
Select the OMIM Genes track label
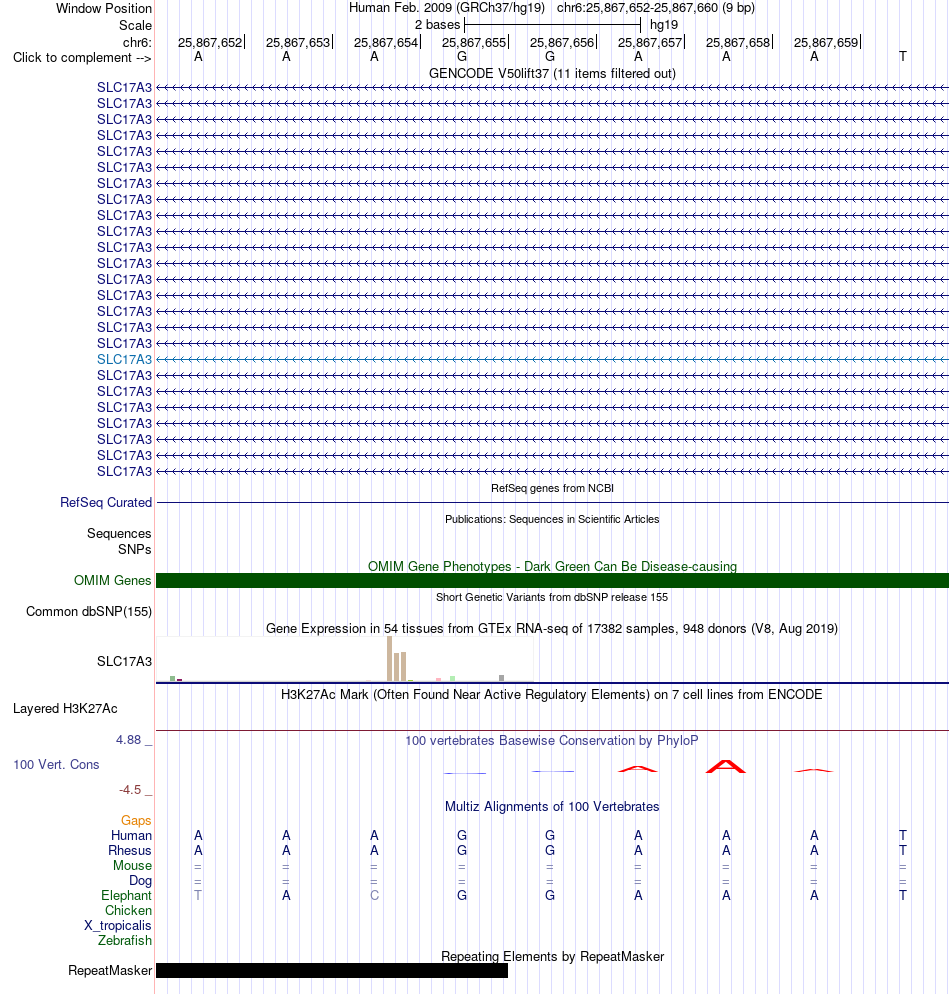click(112, 581)
